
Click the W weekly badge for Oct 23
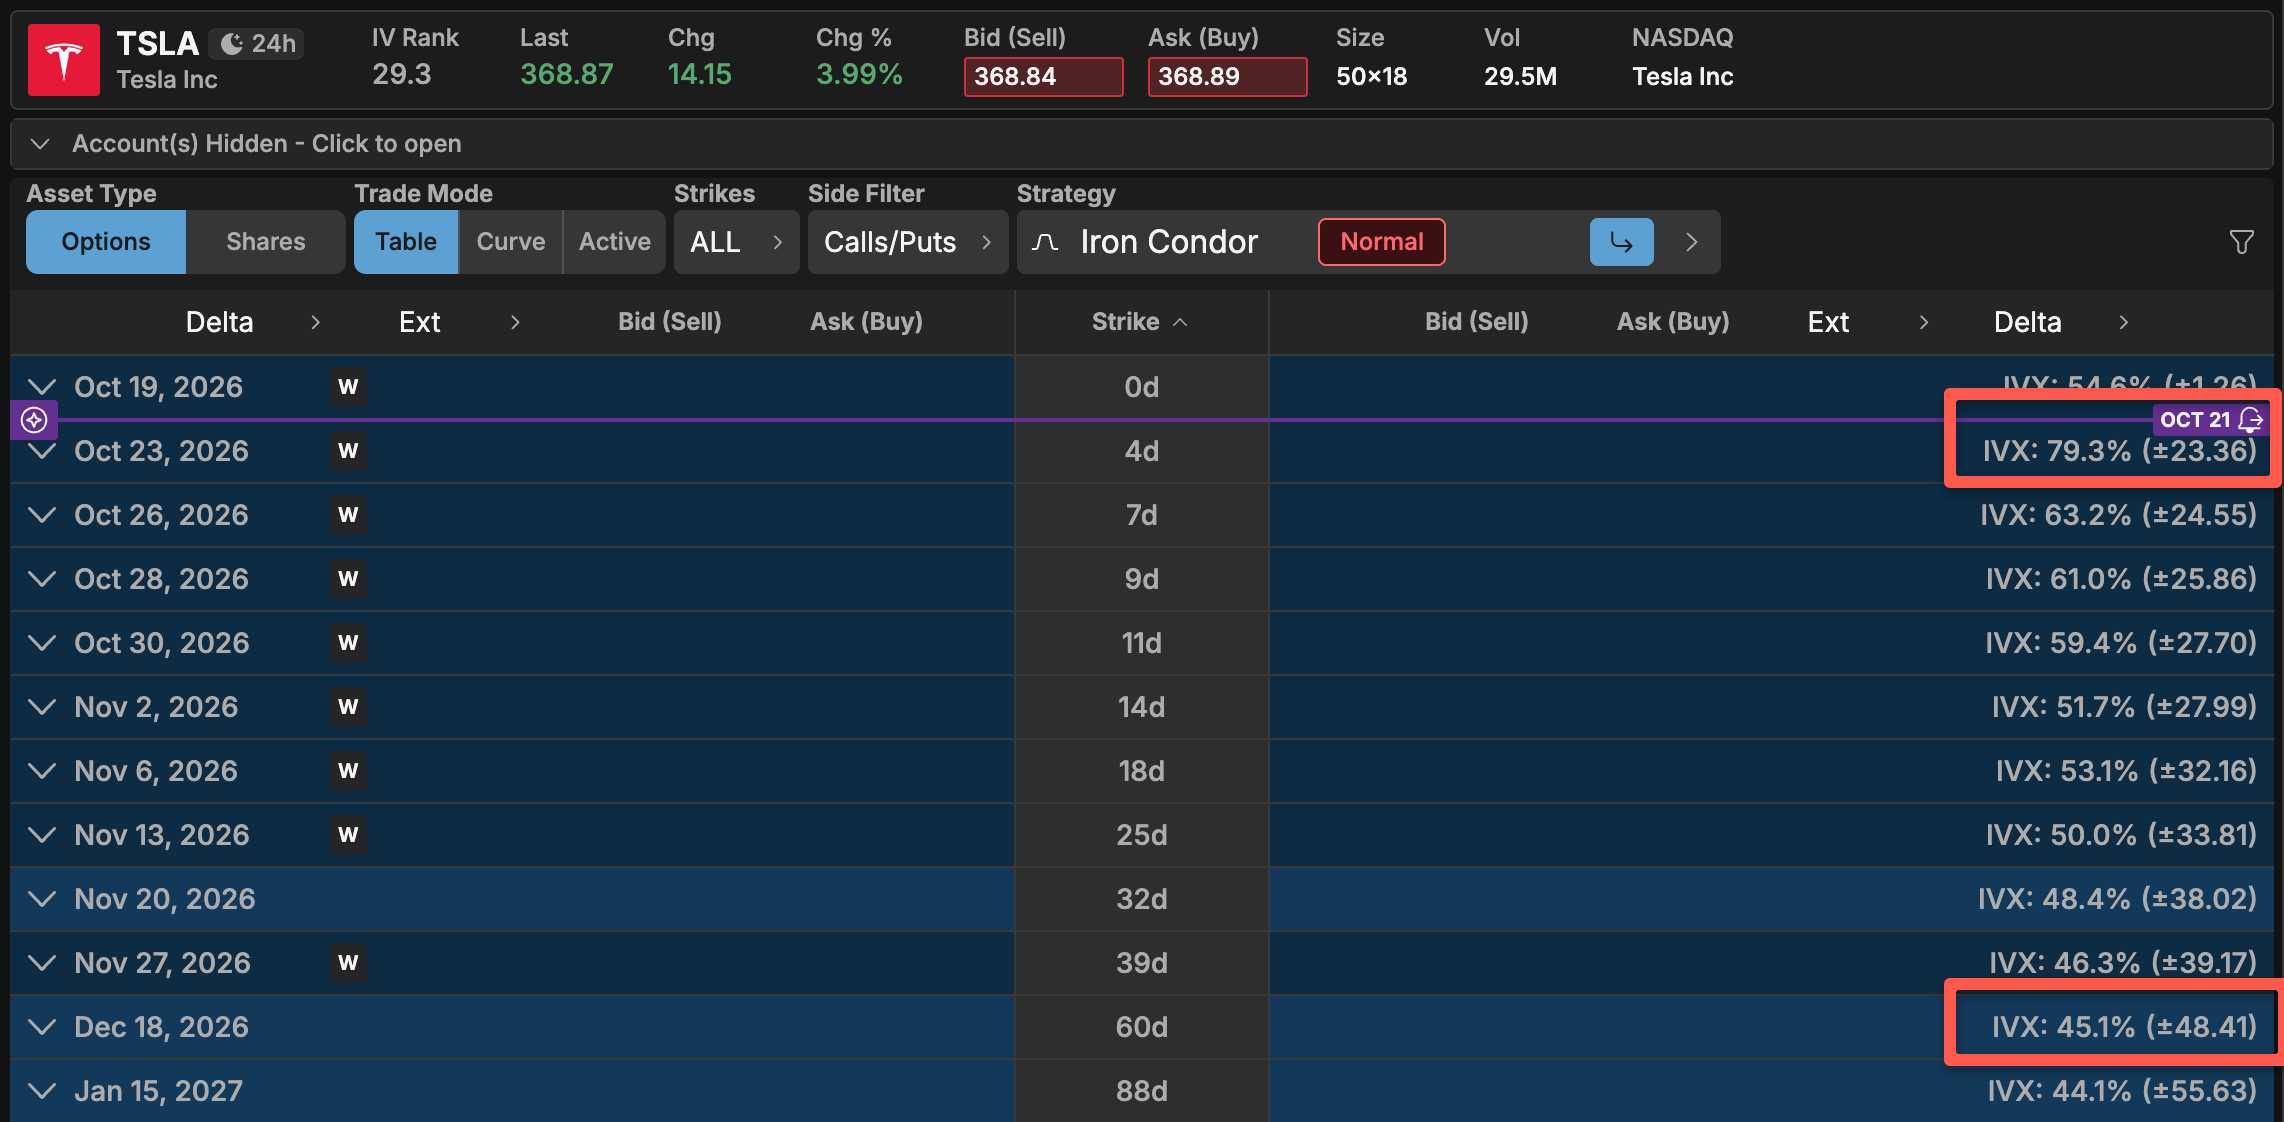(348, 451)
